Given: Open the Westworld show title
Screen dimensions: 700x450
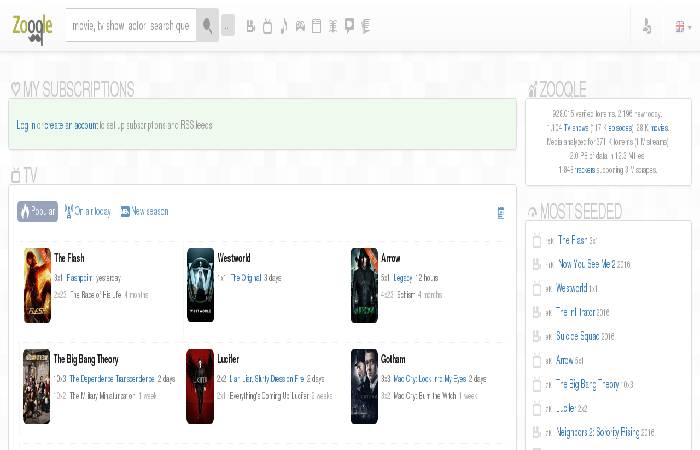Looking at the screenshot, I should click(233, 258).
